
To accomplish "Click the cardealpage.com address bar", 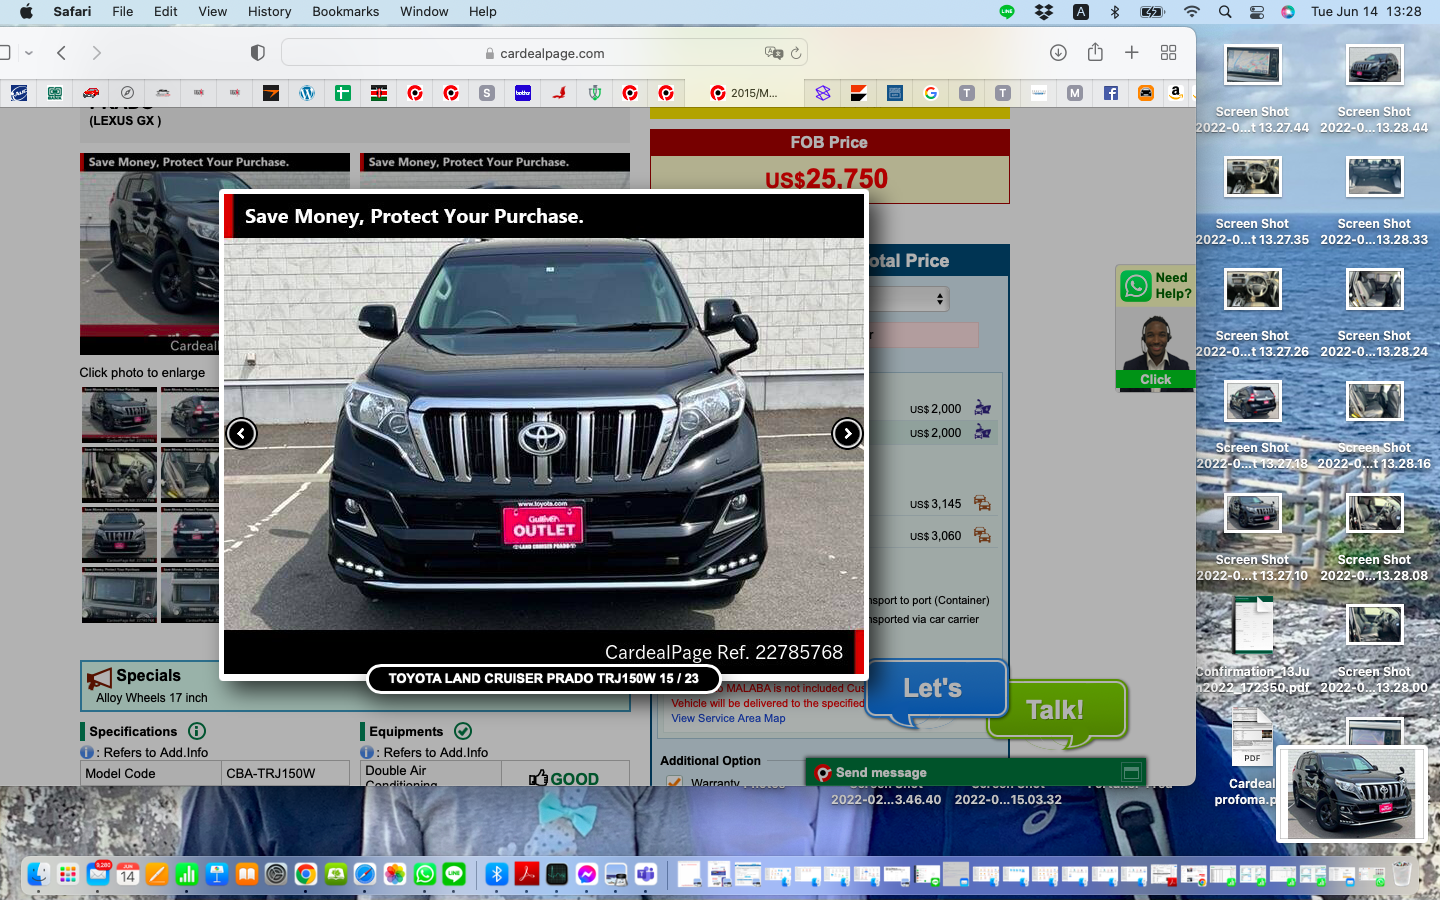I will 545,53.
